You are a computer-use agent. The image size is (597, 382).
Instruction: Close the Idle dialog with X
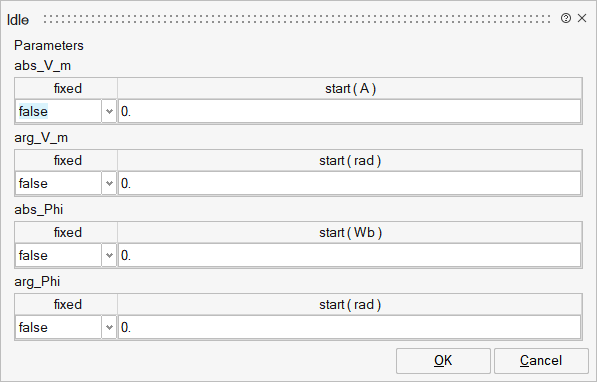click(582, 18)
